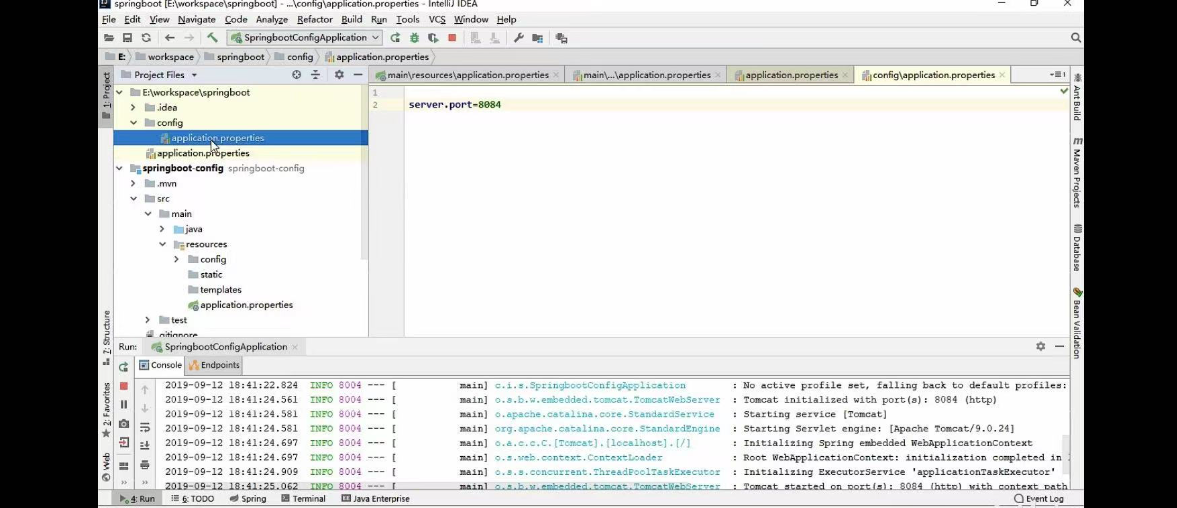
Task: Click the green Debug bug icon
Action: click(x=414, y=38)
